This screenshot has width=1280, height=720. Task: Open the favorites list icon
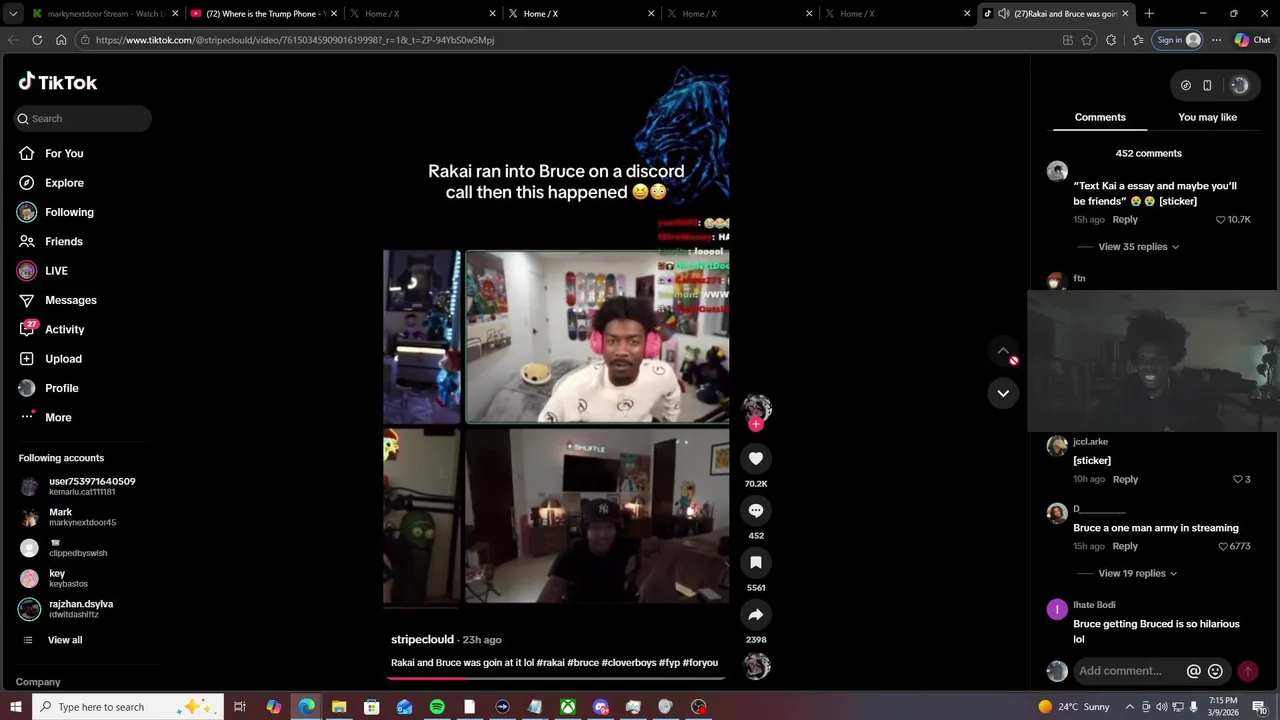[x=1138, y=40]
